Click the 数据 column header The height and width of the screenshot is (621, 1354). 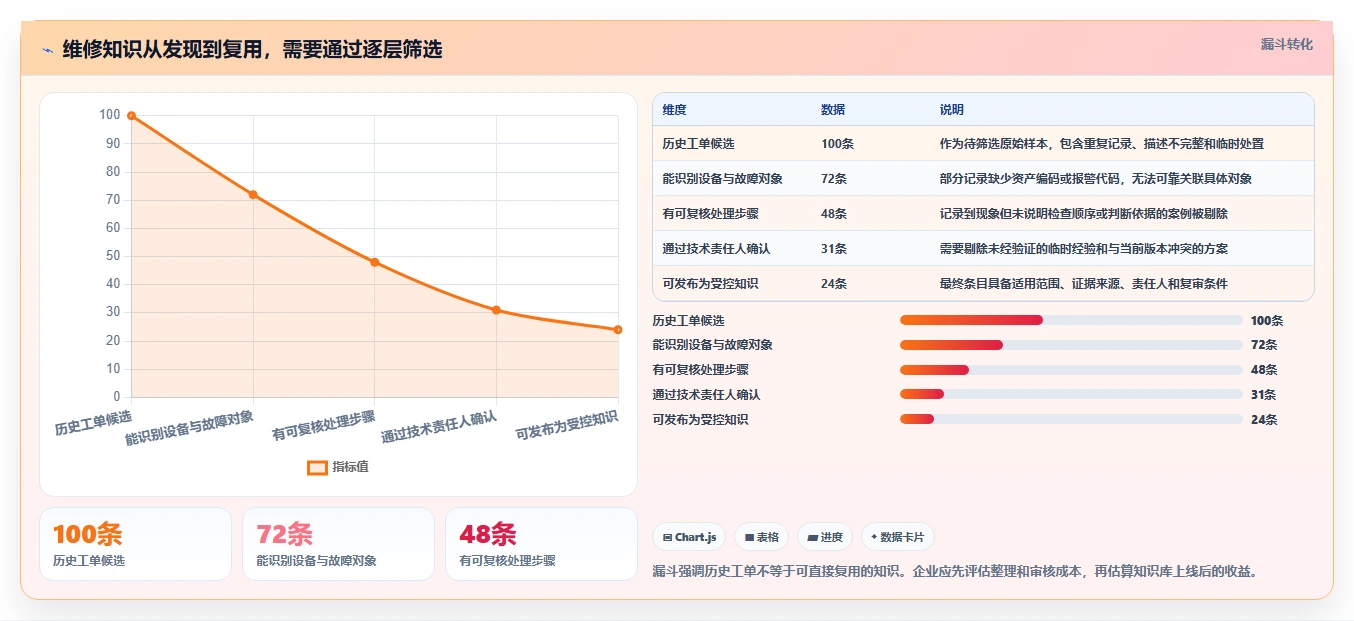tap(833, 110)
